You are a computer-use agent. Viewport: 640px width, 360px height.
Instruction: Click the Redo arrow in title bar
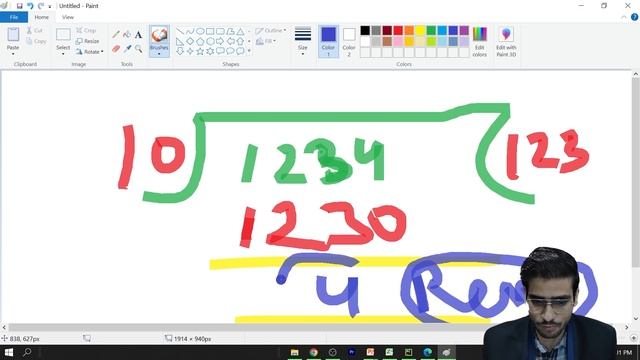tap(41, 6)
